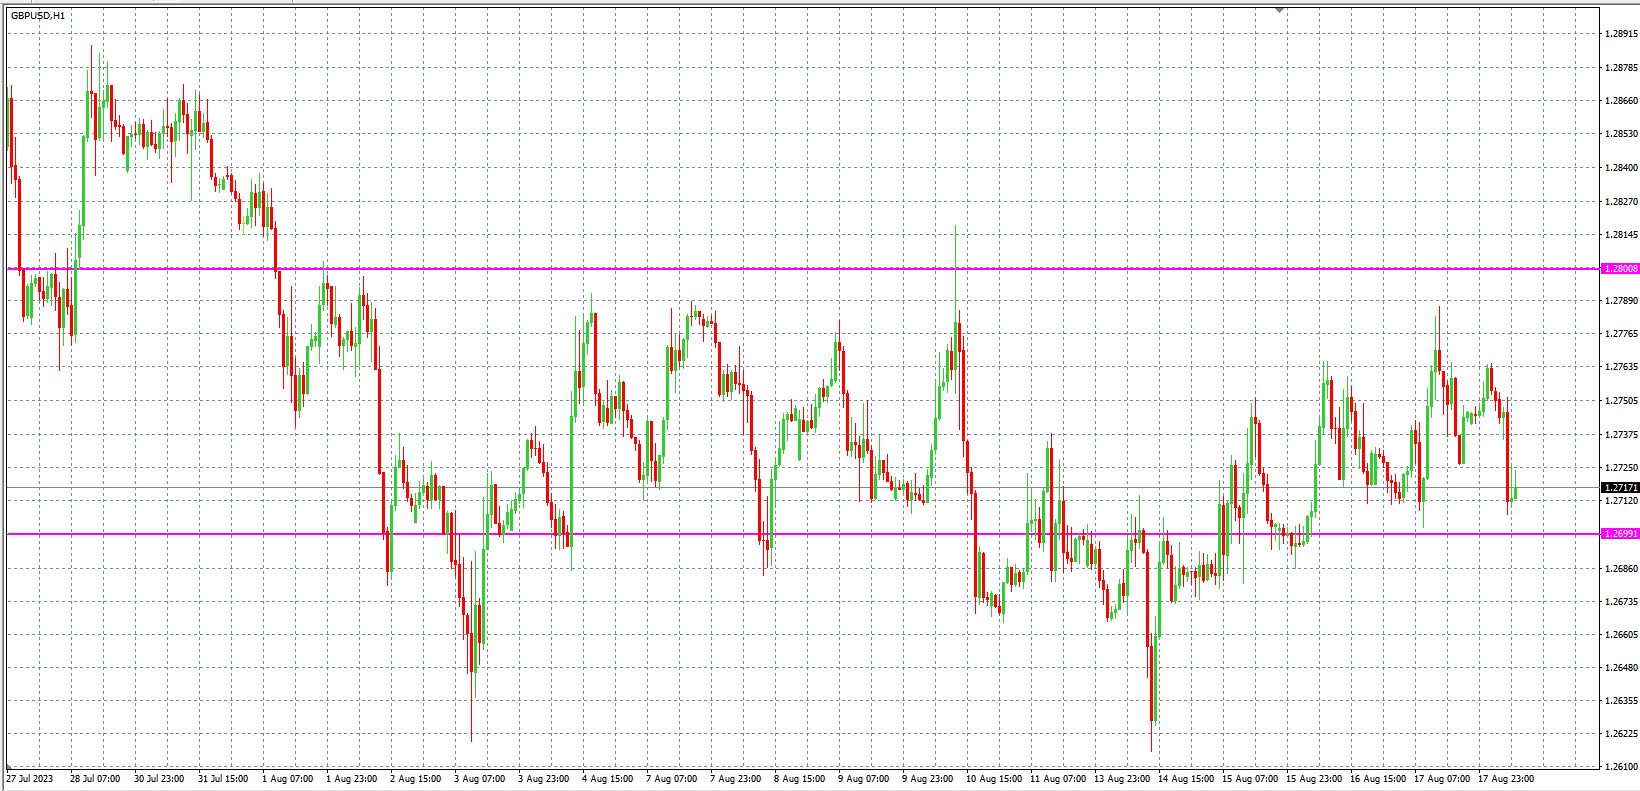This screenshot has width=1640, height=791.
Task: Click the 14 Aug 15:00 time label
Action: [x=1185, y=779]
